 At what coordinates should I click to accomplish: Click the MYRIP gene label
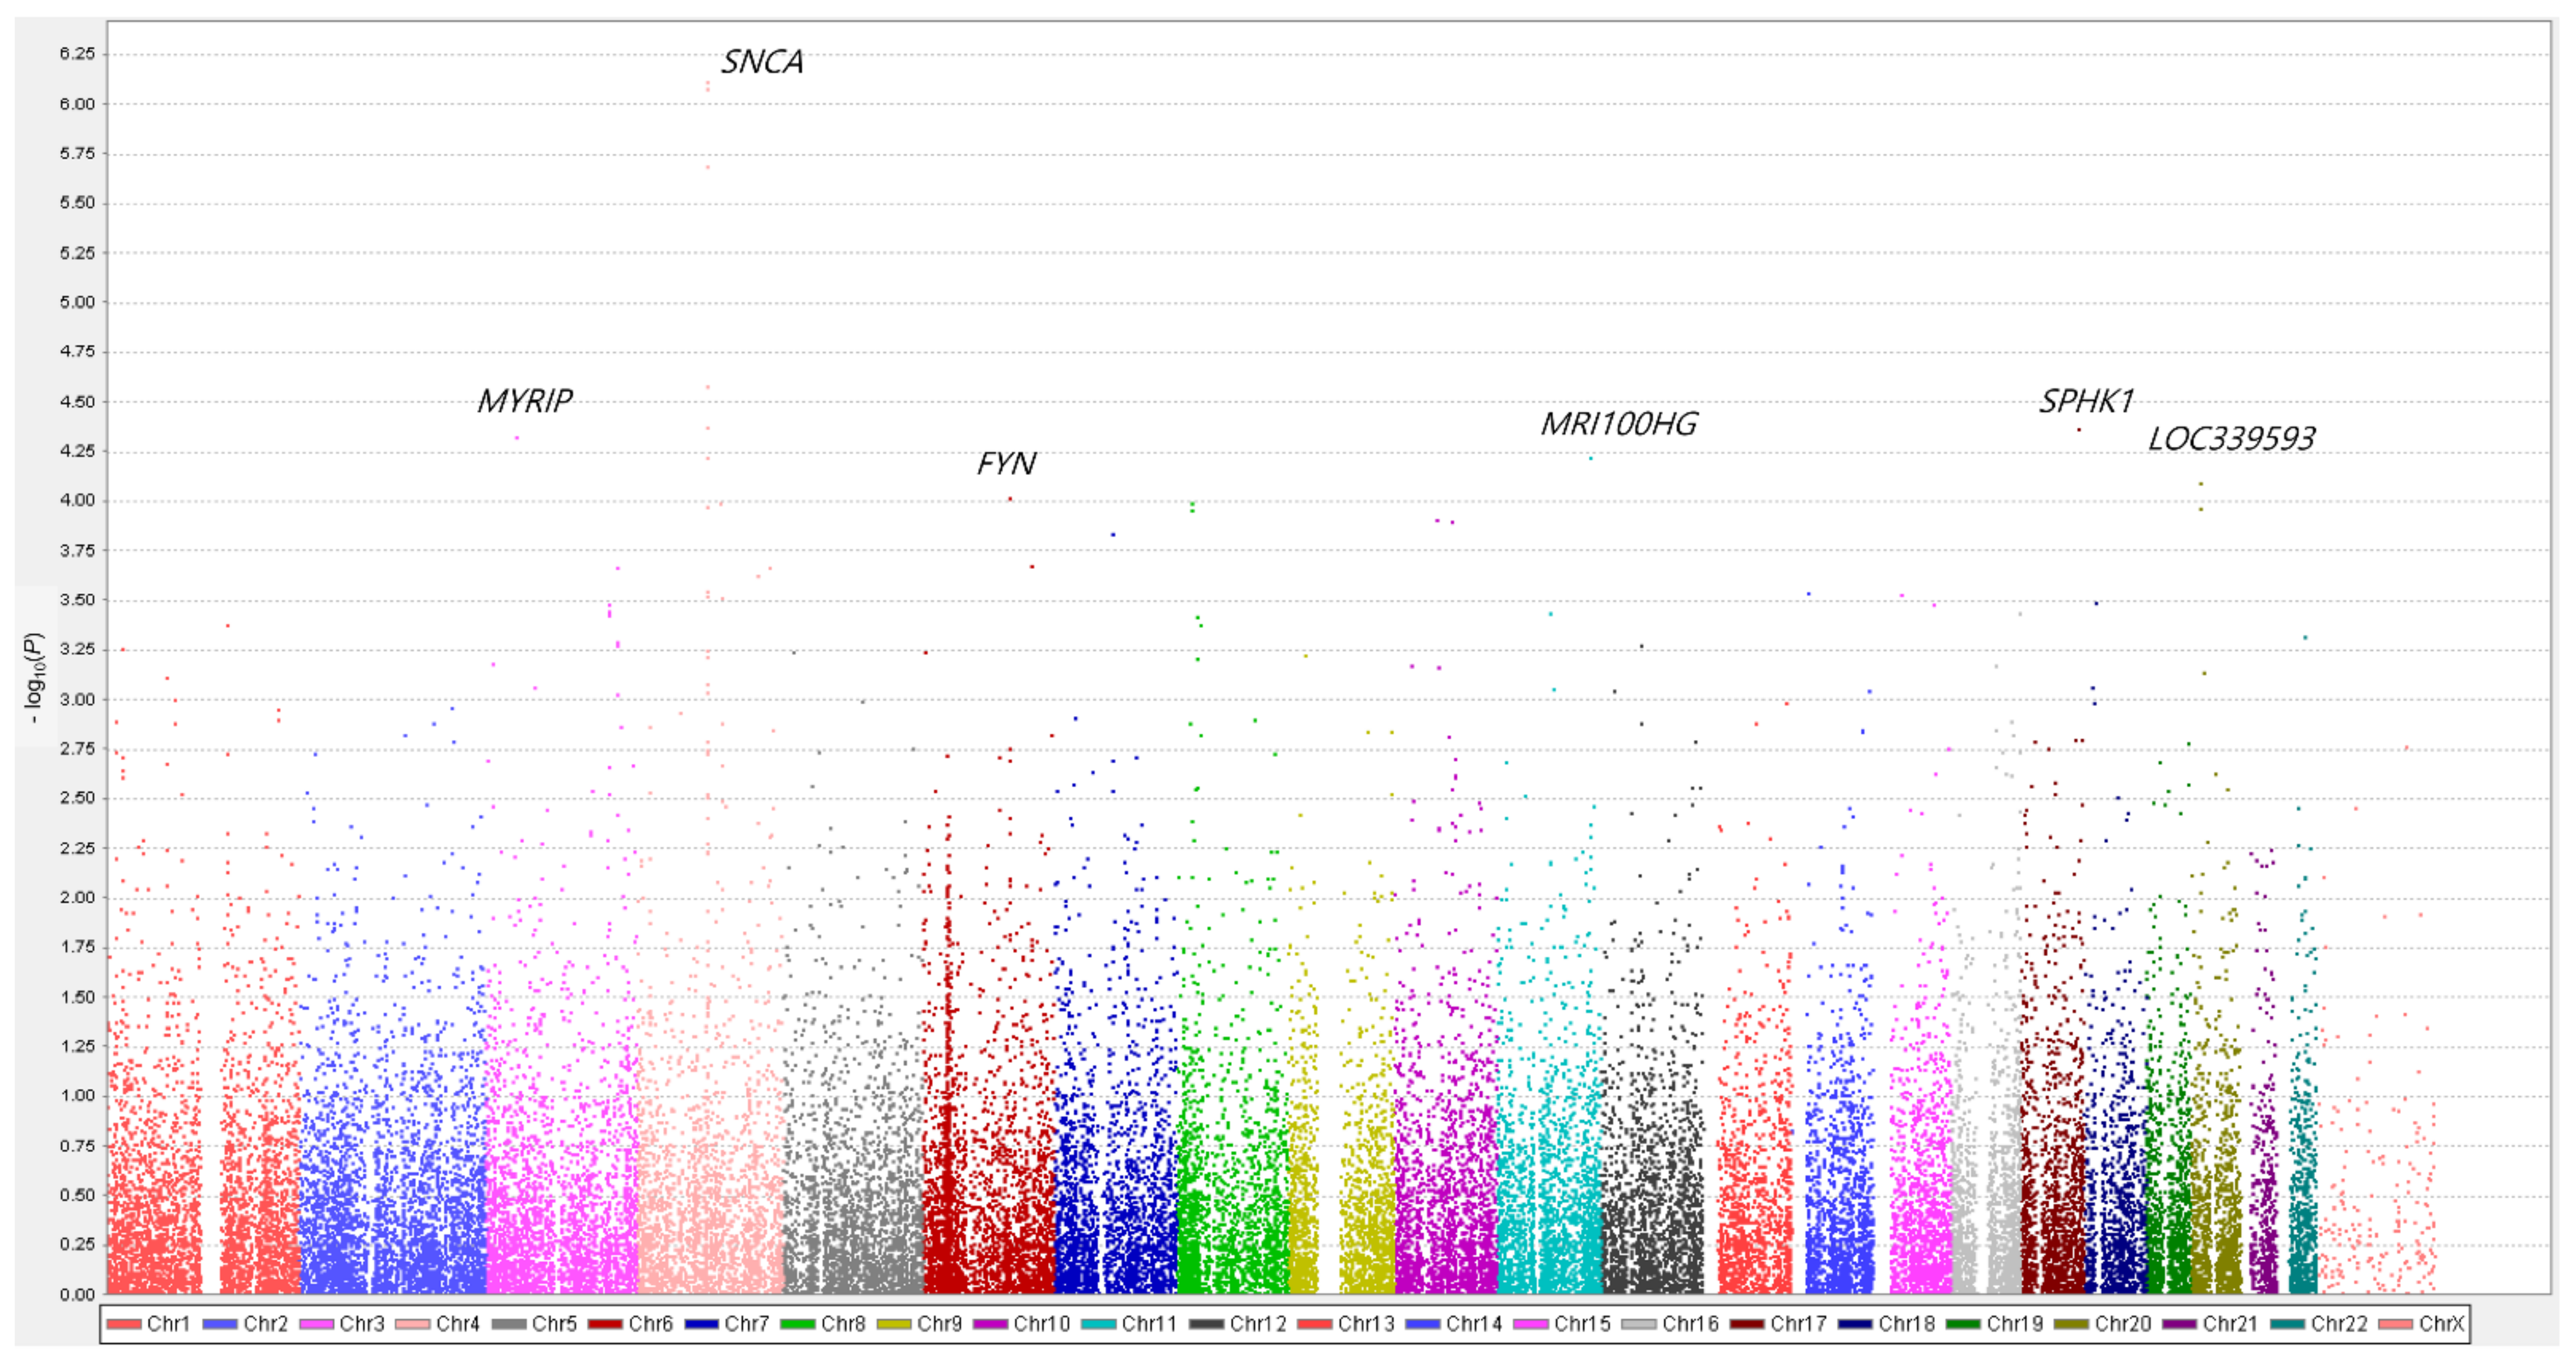tap(525, 401)
